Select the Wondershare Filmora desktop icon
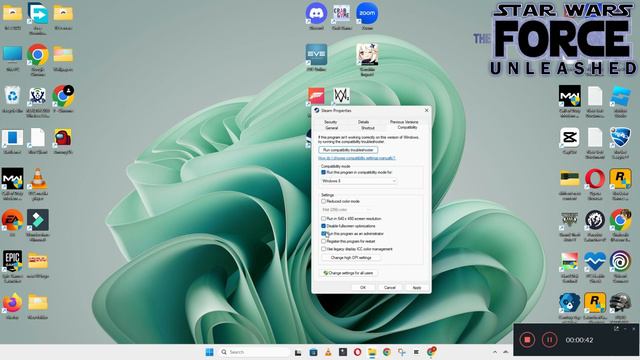Image resolution: width=640 pixels, height=360 pixels. [38, 220]
